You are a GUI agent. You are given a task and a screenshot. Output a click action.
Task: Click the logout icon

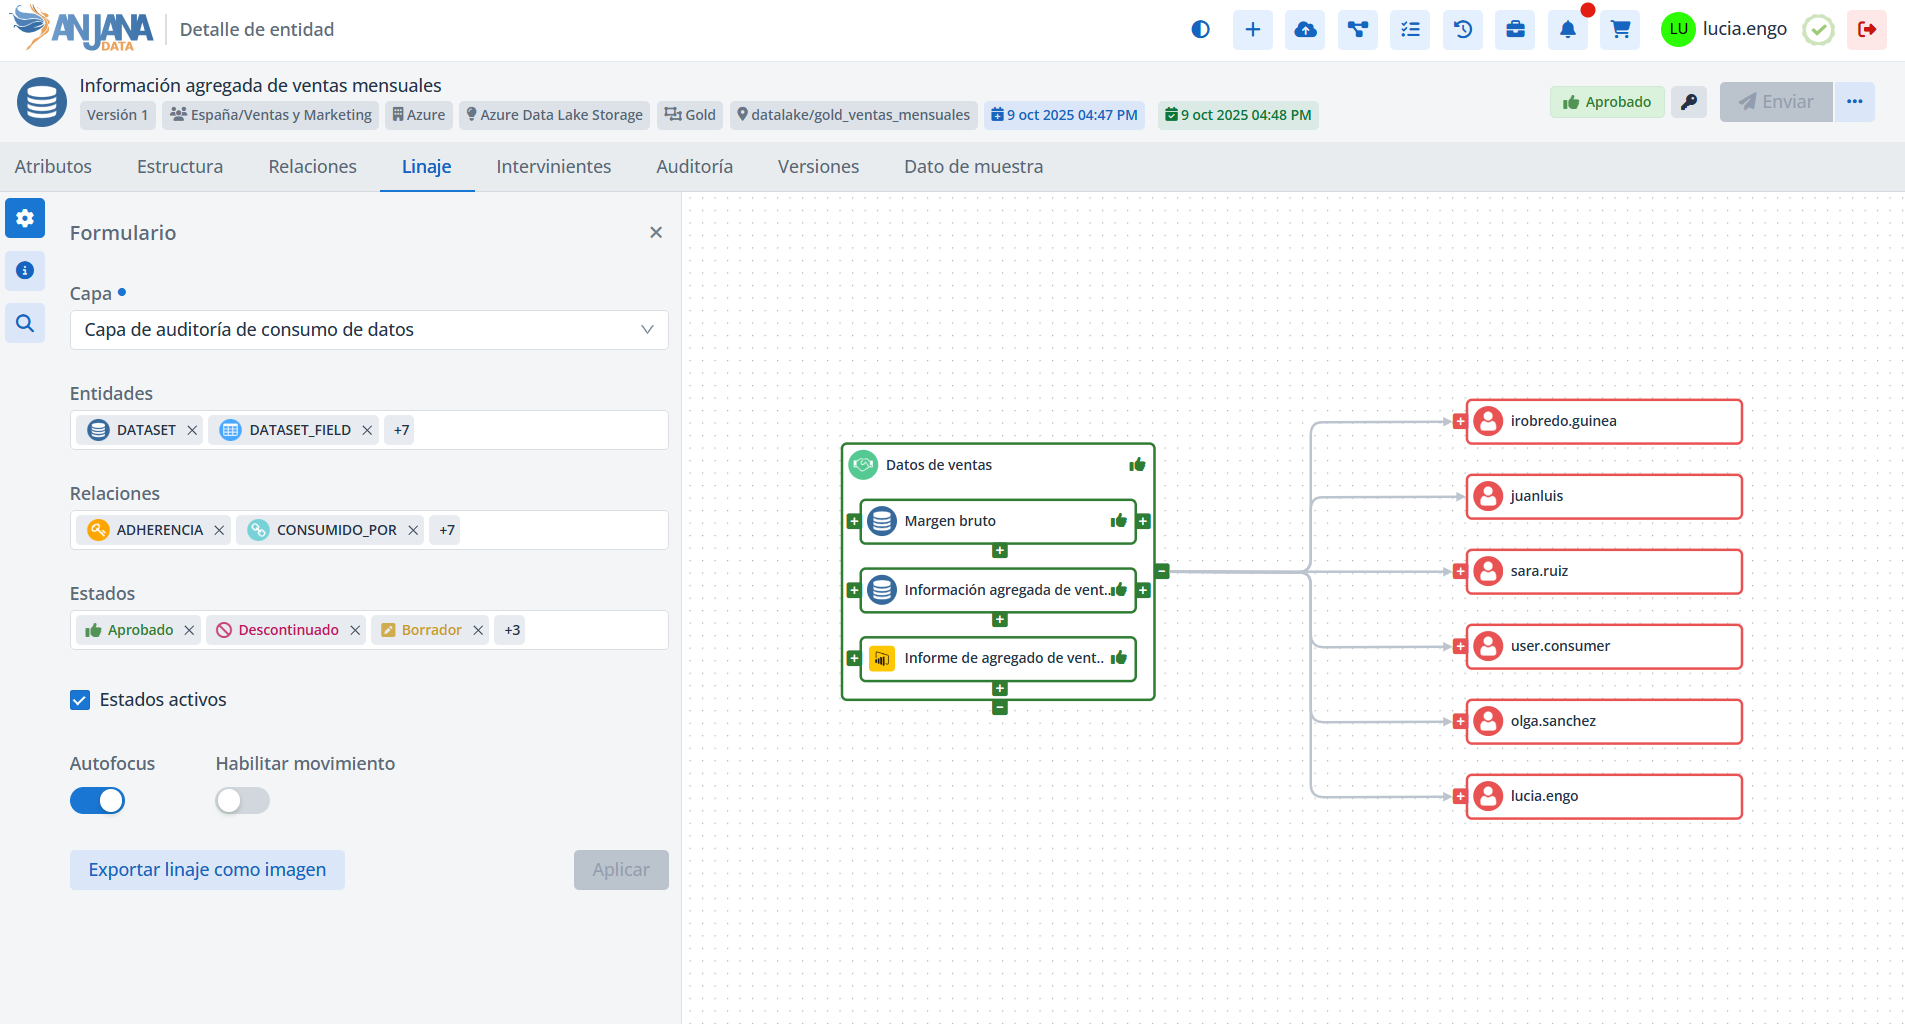tap(1866, 30)
